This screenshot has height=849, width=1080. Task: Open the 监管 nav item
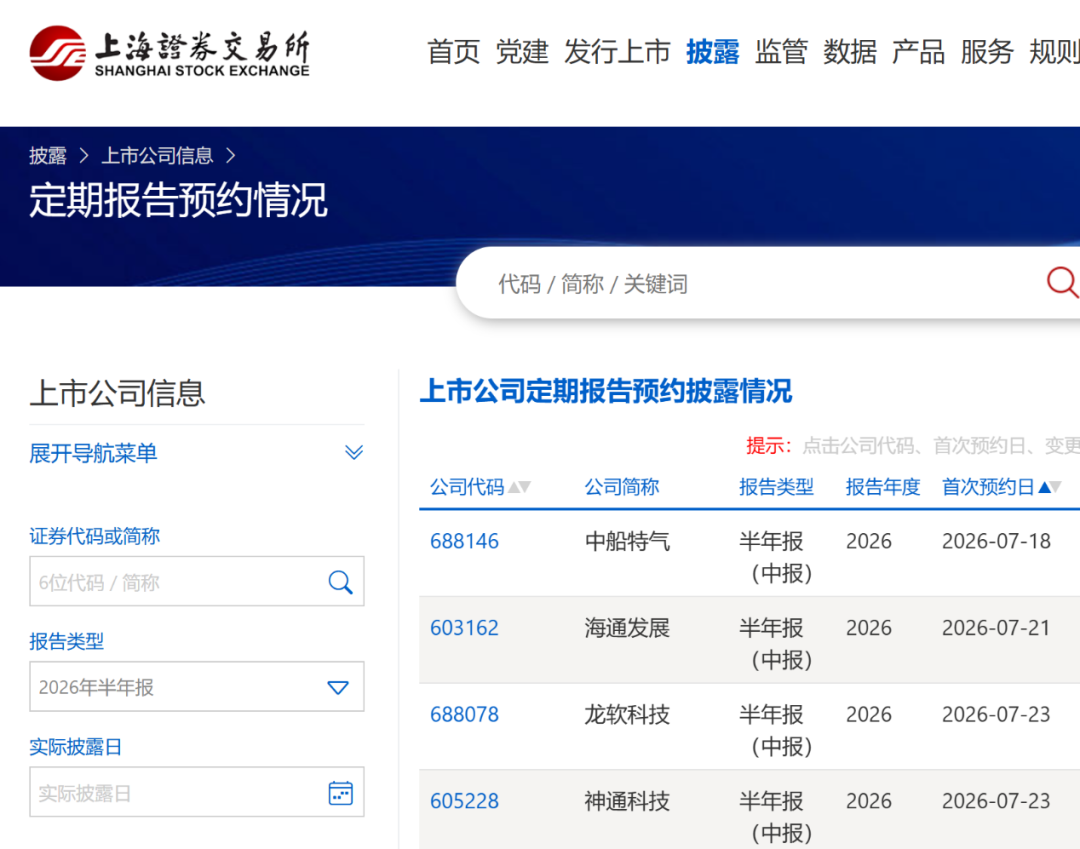(781, 52)
